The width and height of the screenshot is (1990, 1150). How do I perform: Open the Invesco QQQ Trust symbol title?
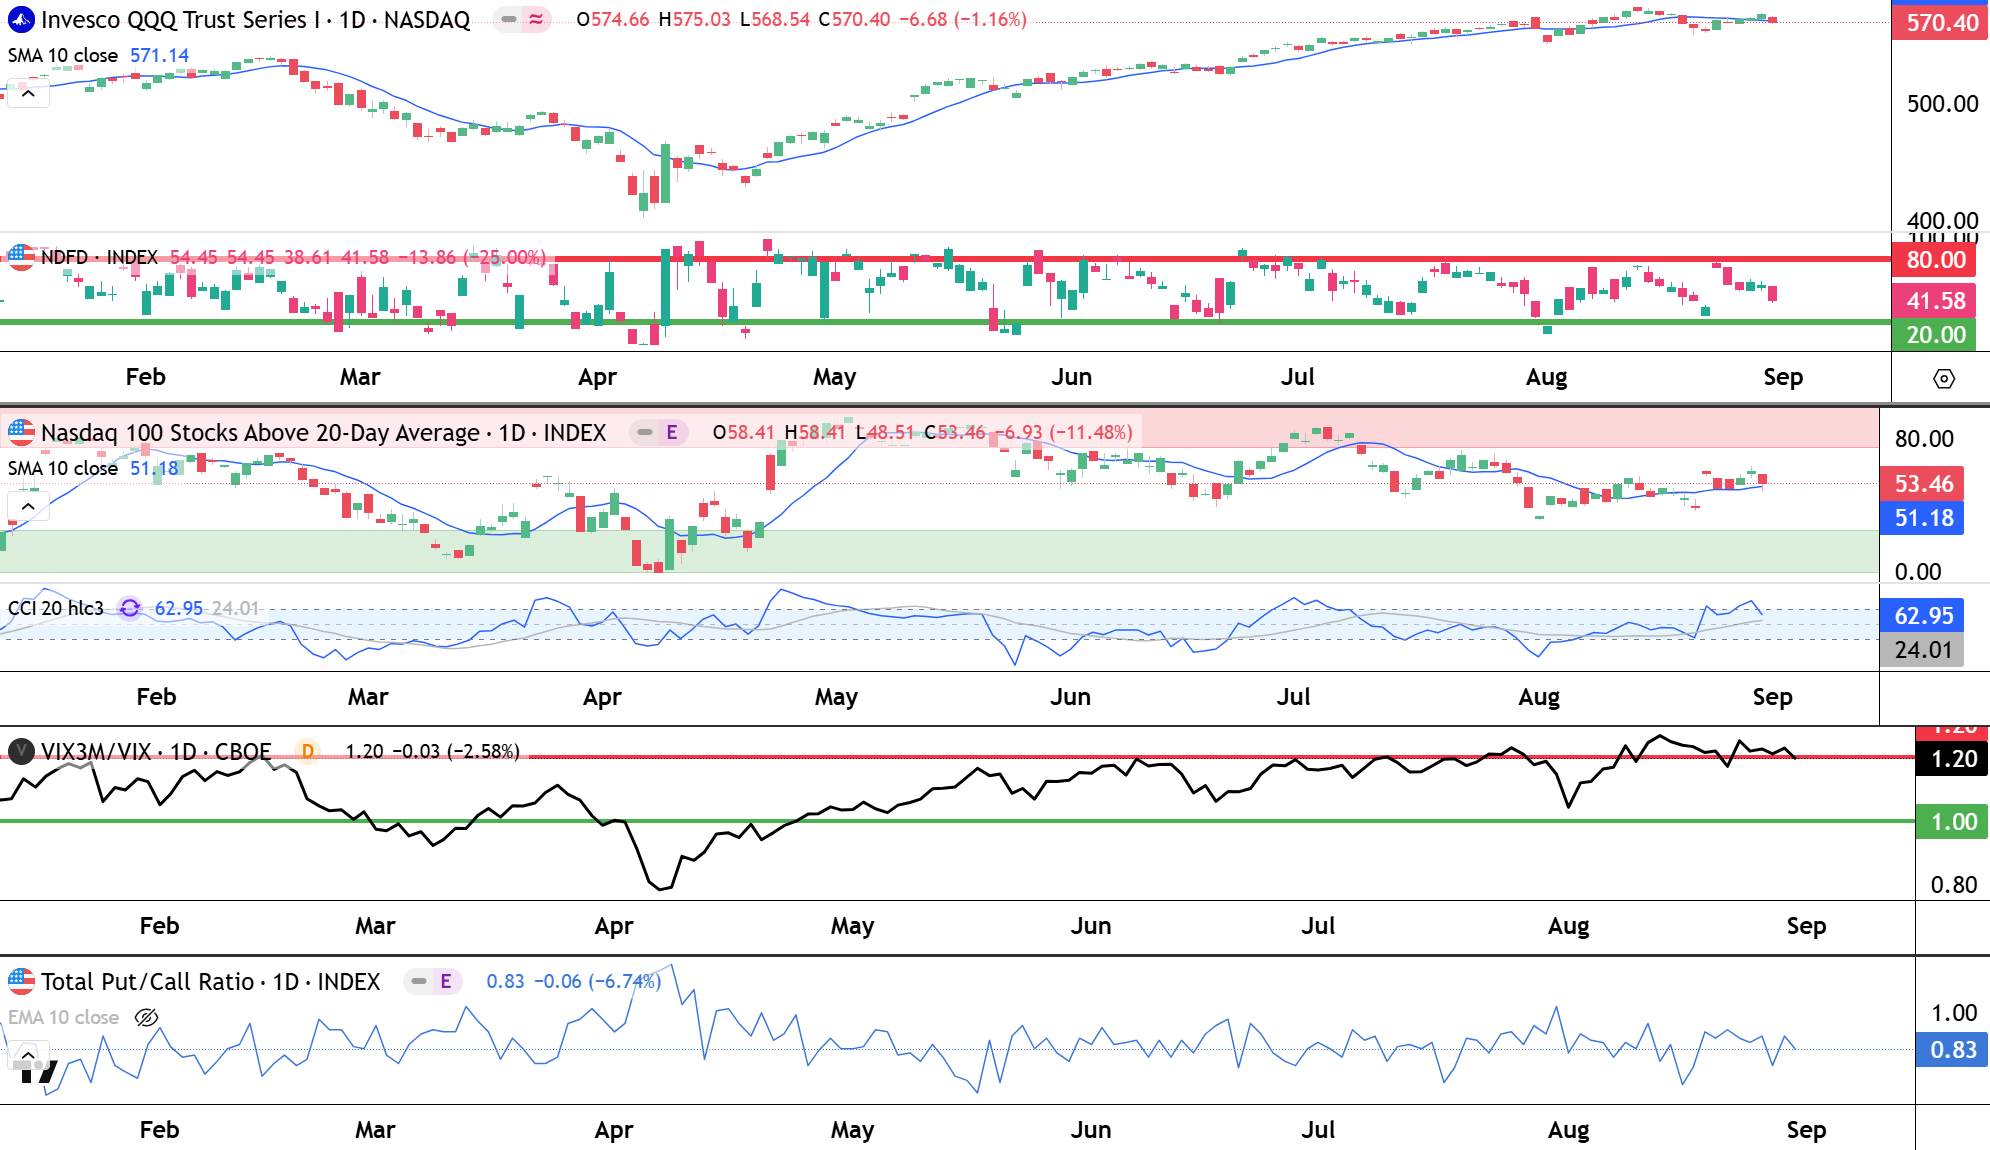(255, 19)
